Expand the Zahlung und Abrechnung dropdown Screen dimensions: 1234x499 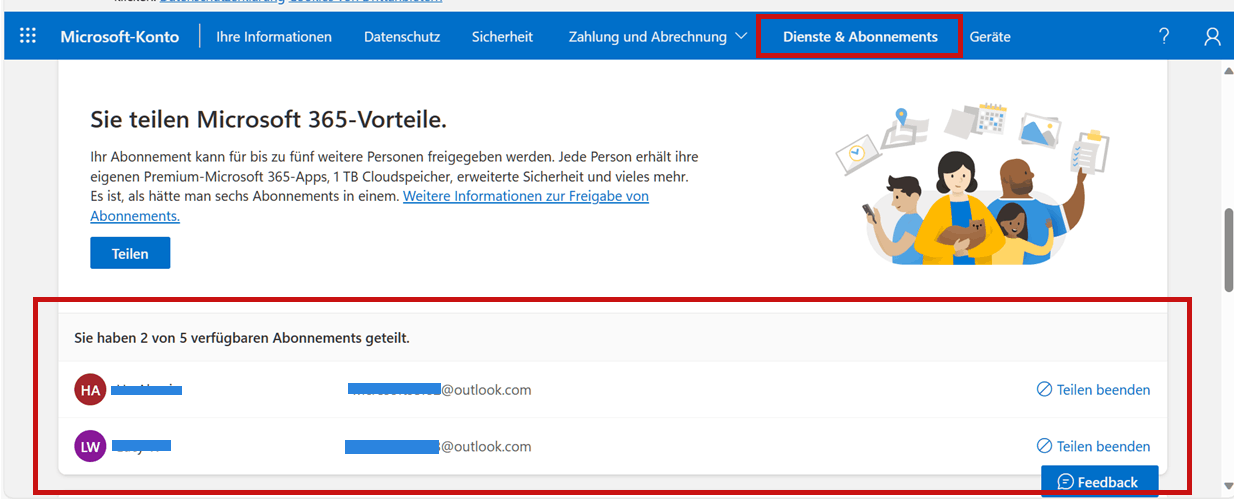[x=658, y=37]
